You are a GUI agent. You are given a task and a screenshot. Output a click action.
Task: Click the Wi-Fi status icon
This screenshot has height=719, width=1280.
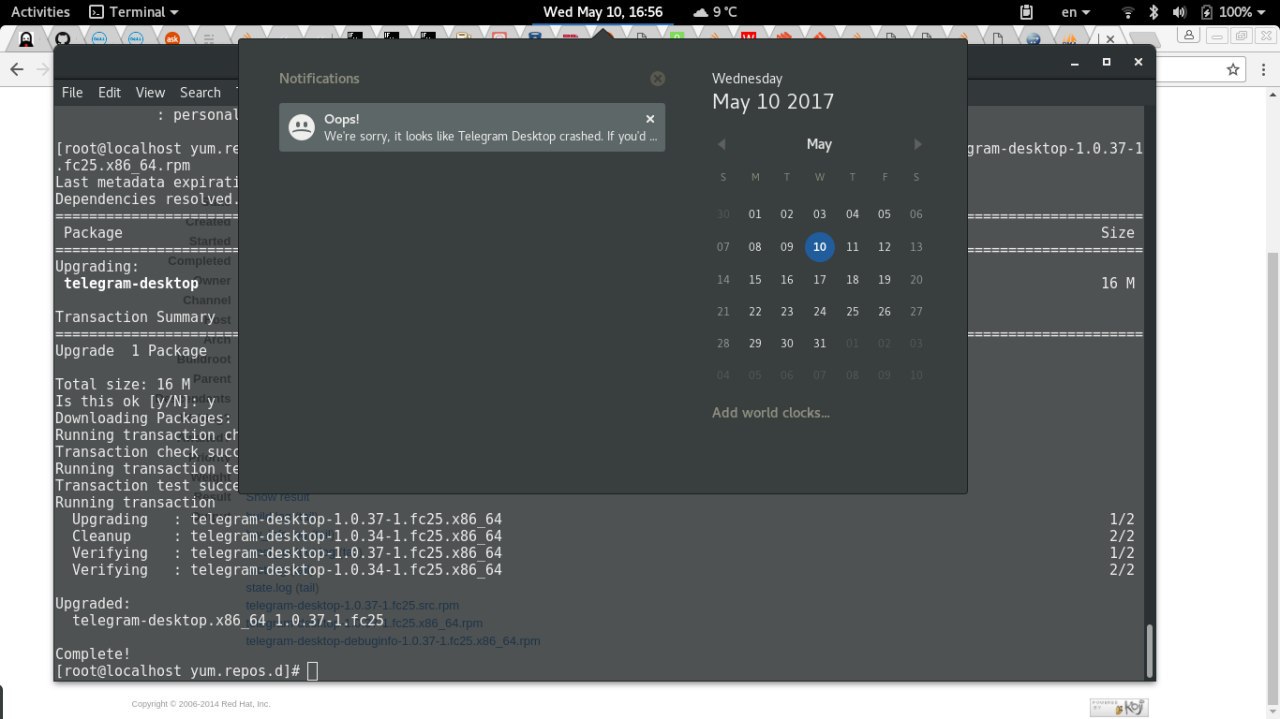point(1128,12)
